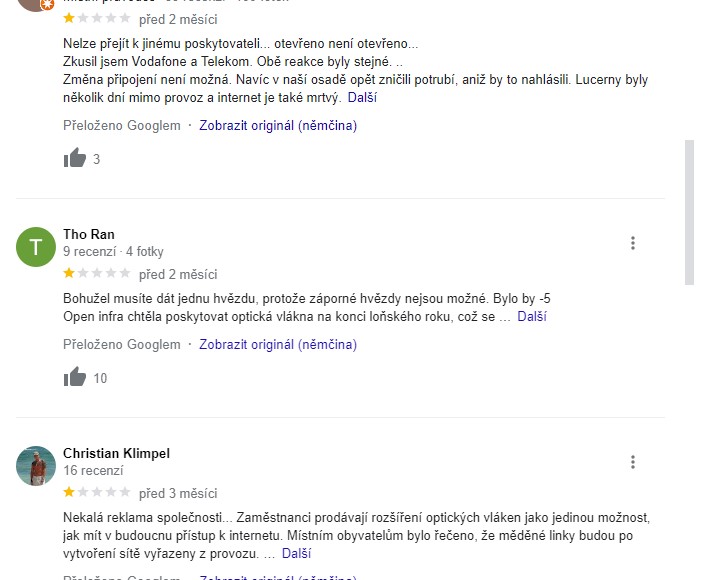Viewport: 716px width, 580px height.
Task: Click Christian Klimpel's one-star rating
Action: tap(96, 492)
